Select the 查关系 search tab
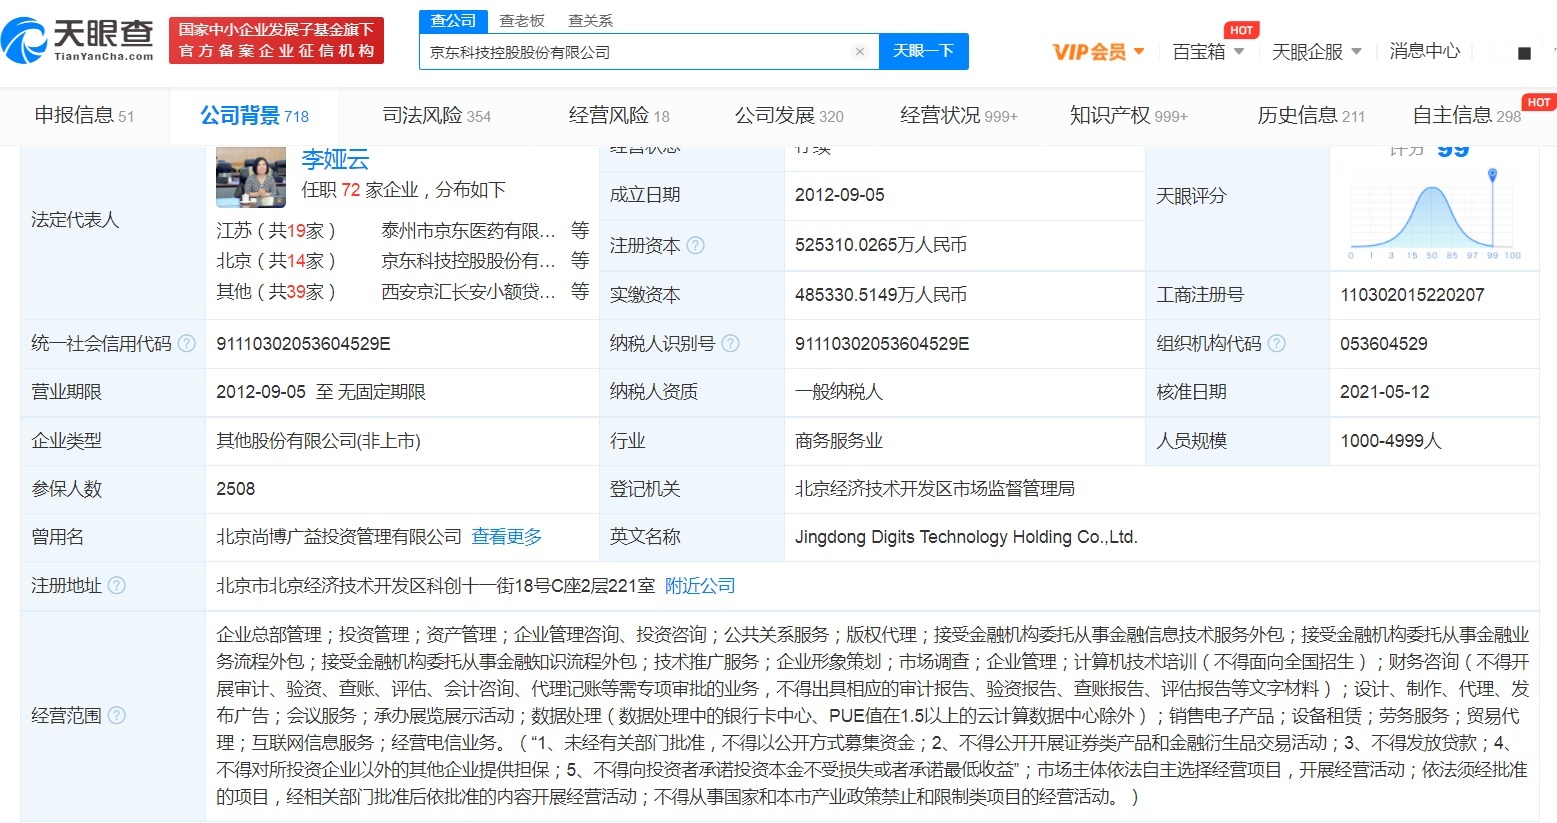 590,20
